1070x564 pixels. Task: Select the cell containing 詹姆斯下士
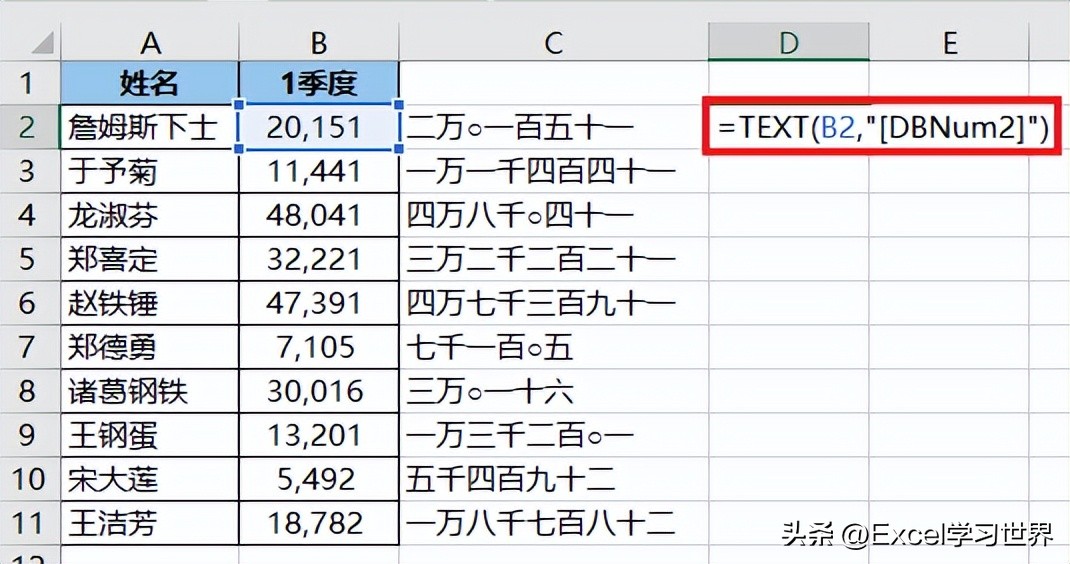(150, 127)
